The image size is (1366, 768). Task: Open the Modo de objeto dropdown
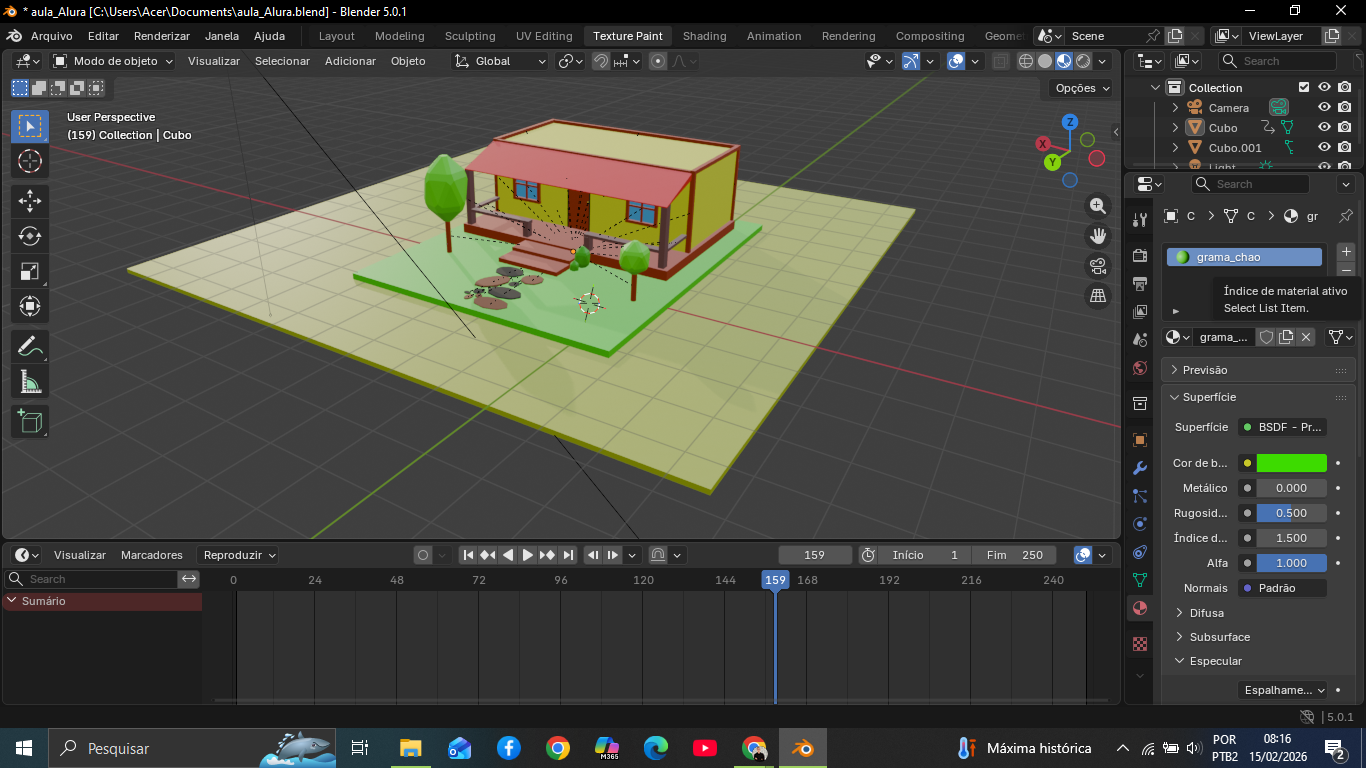(x=115, y=61)
